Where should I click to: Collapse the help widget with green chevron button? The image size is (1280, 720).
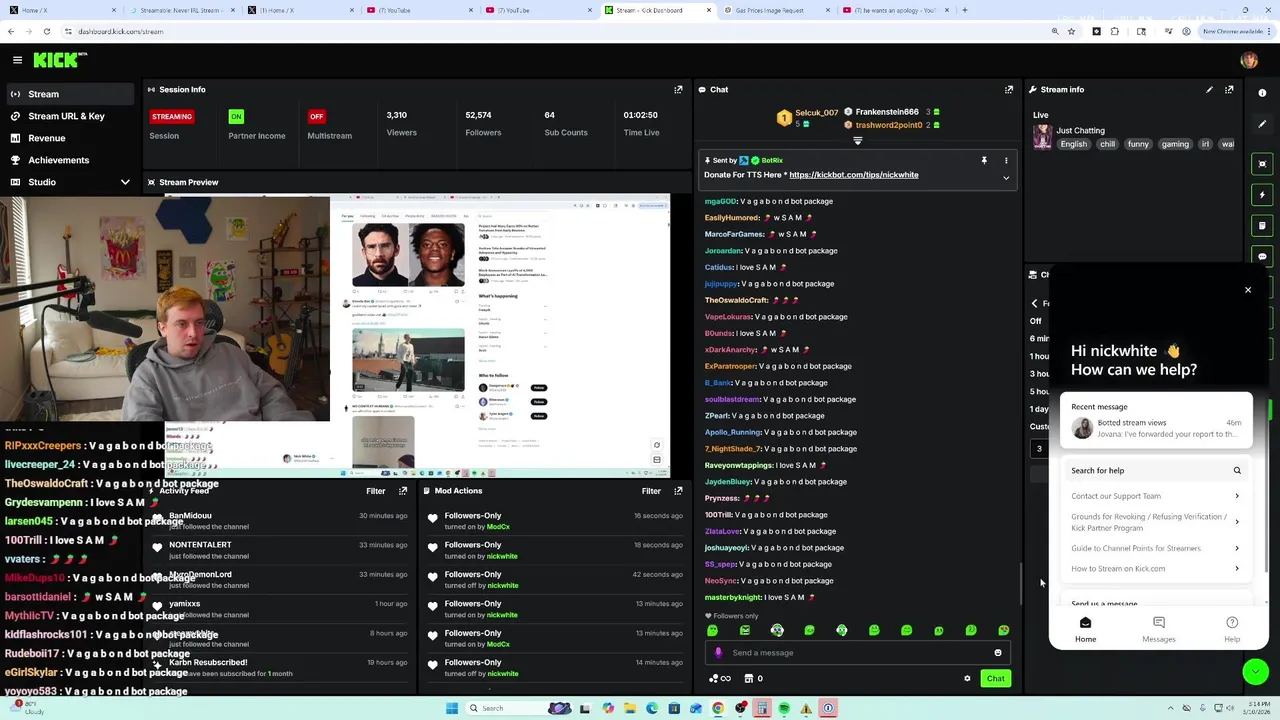[x=1255, y=672]
